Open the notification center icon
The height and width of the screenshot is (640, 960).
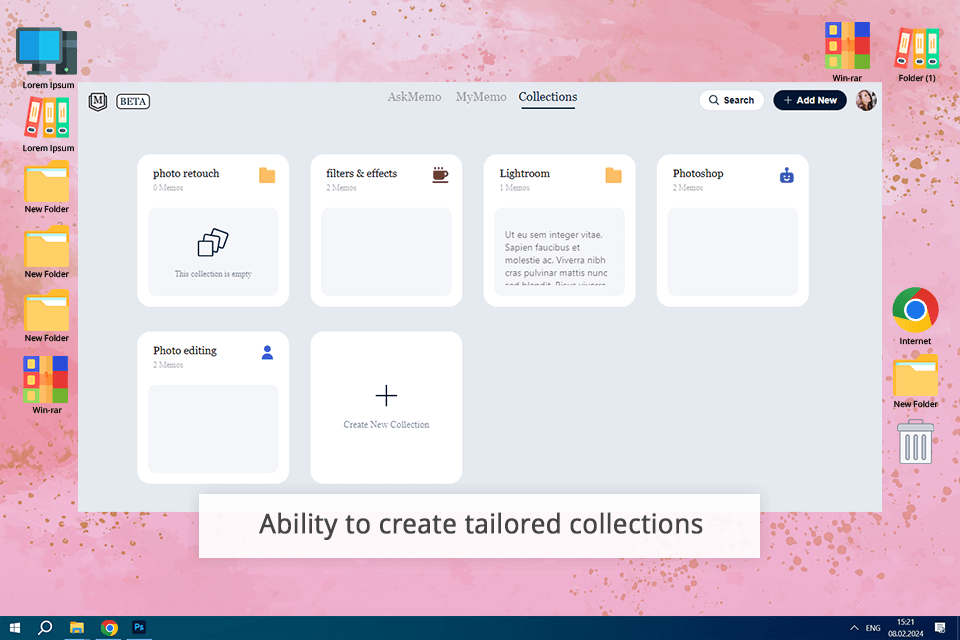[x=940, y=628]
